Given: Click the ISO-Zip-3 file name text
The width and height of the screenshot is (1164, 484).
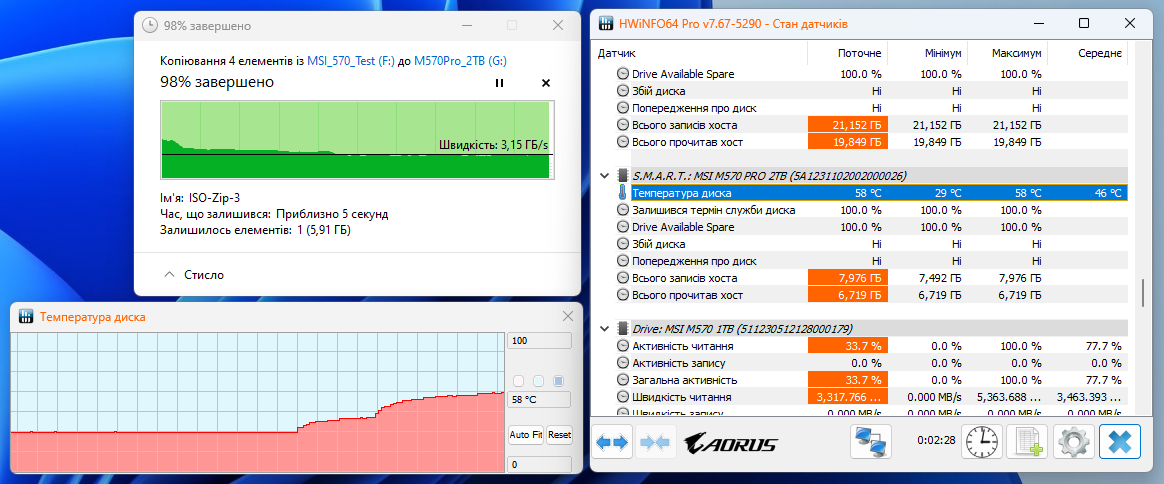Looking at the screenshot, I should (214, 198).
